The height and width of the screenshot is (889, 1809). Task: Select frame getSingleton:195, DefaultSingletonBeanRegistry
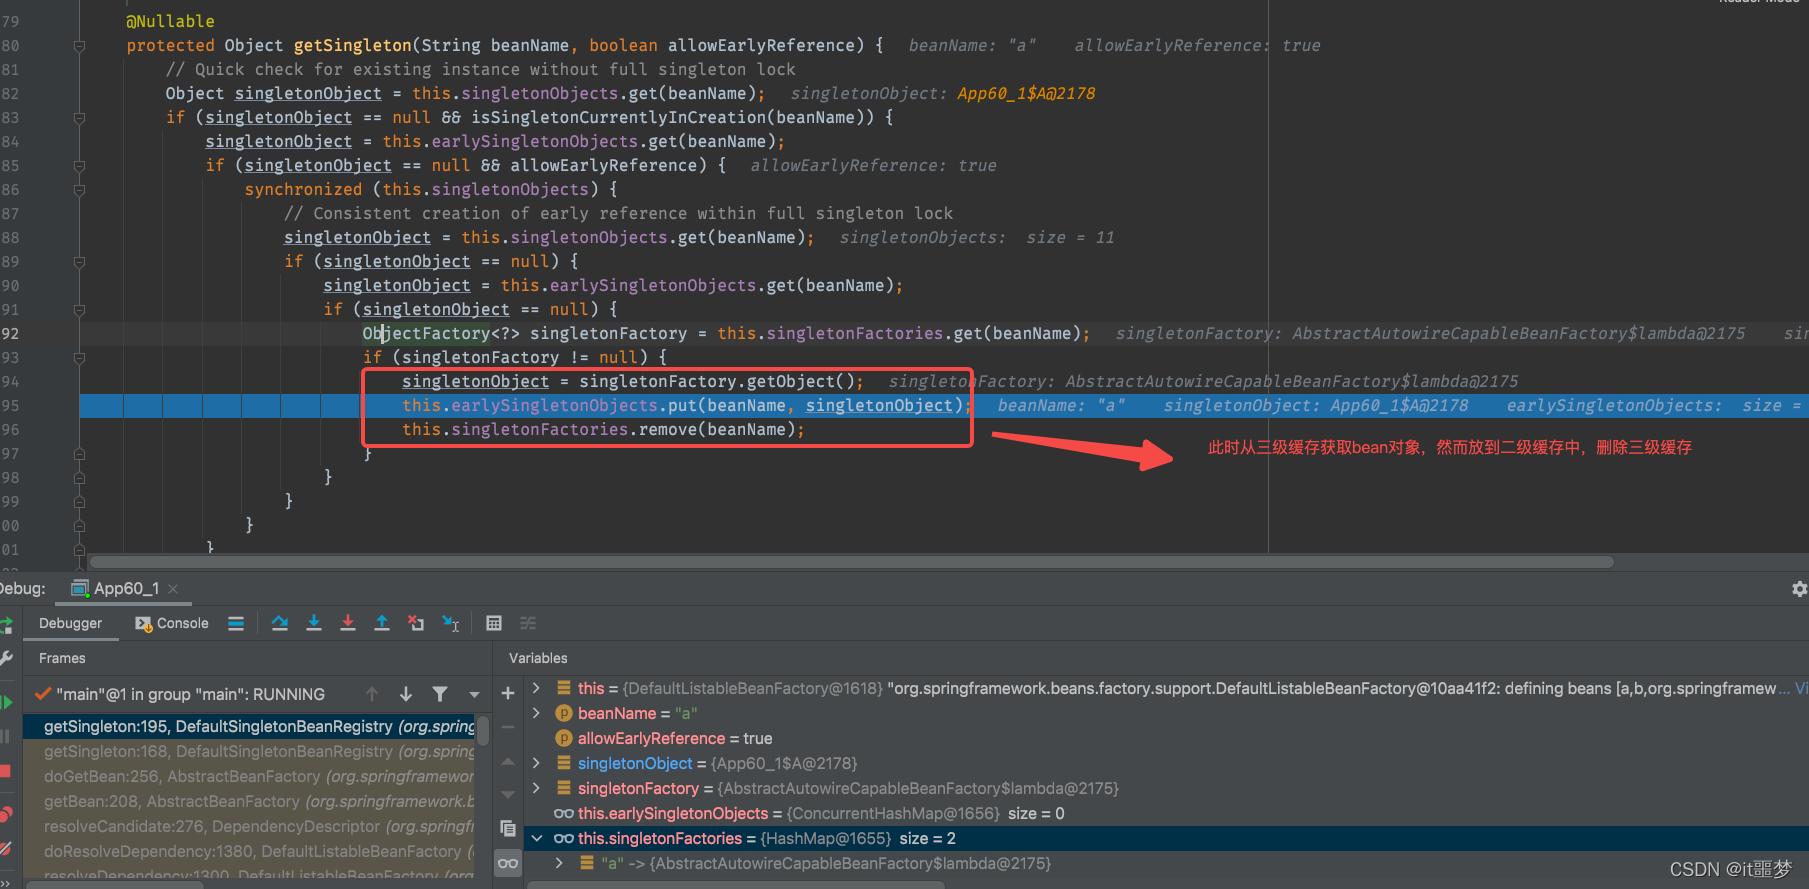pyautogui.click(x=249, y=727)
